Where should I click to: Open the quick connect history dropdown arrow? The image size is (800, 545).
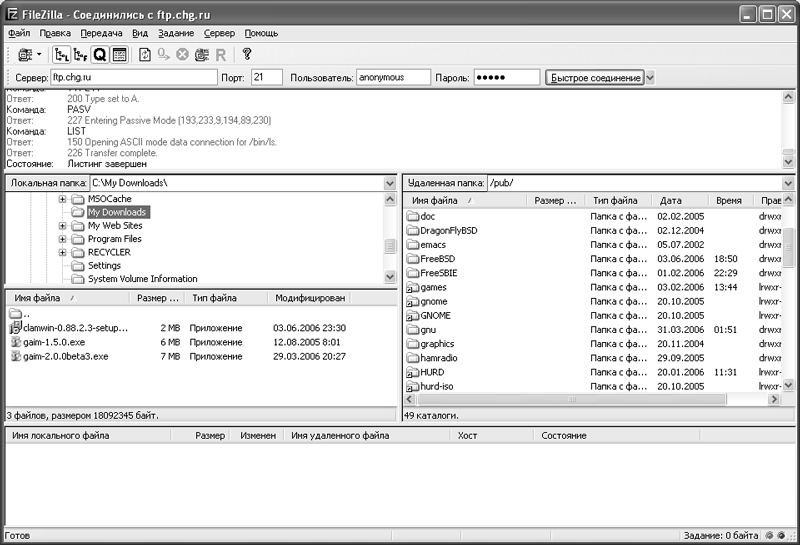(650, 77)
